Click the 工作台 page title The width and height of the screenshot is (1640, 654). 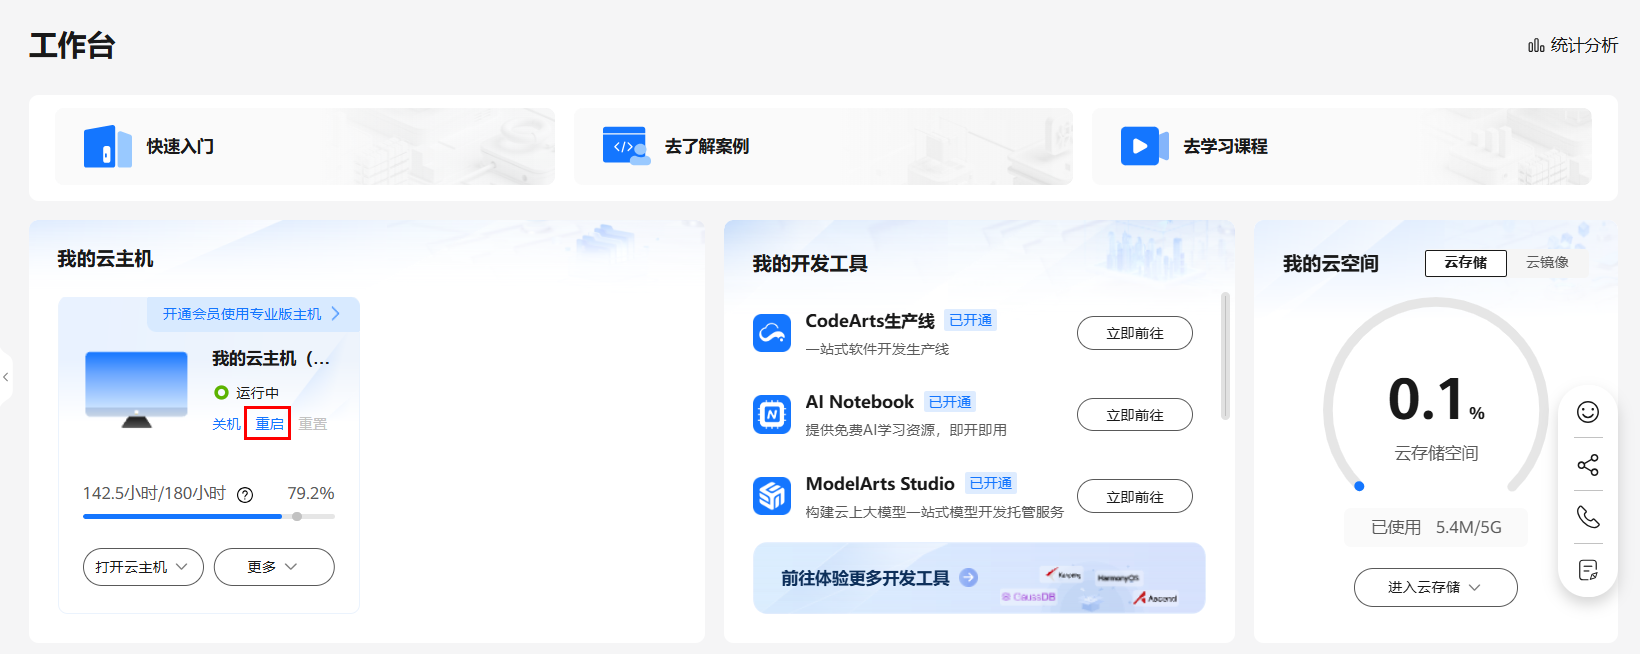[x=72, y=45]
